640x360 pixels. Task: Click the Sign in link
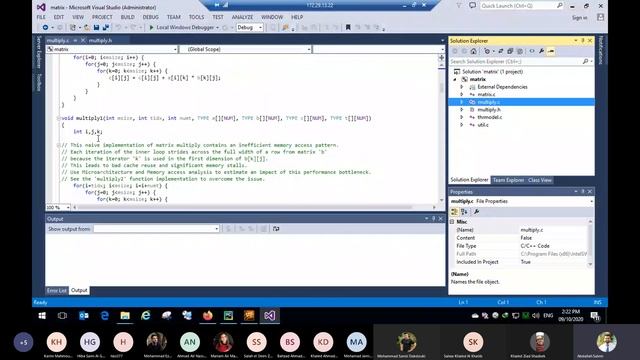(579, 18)
